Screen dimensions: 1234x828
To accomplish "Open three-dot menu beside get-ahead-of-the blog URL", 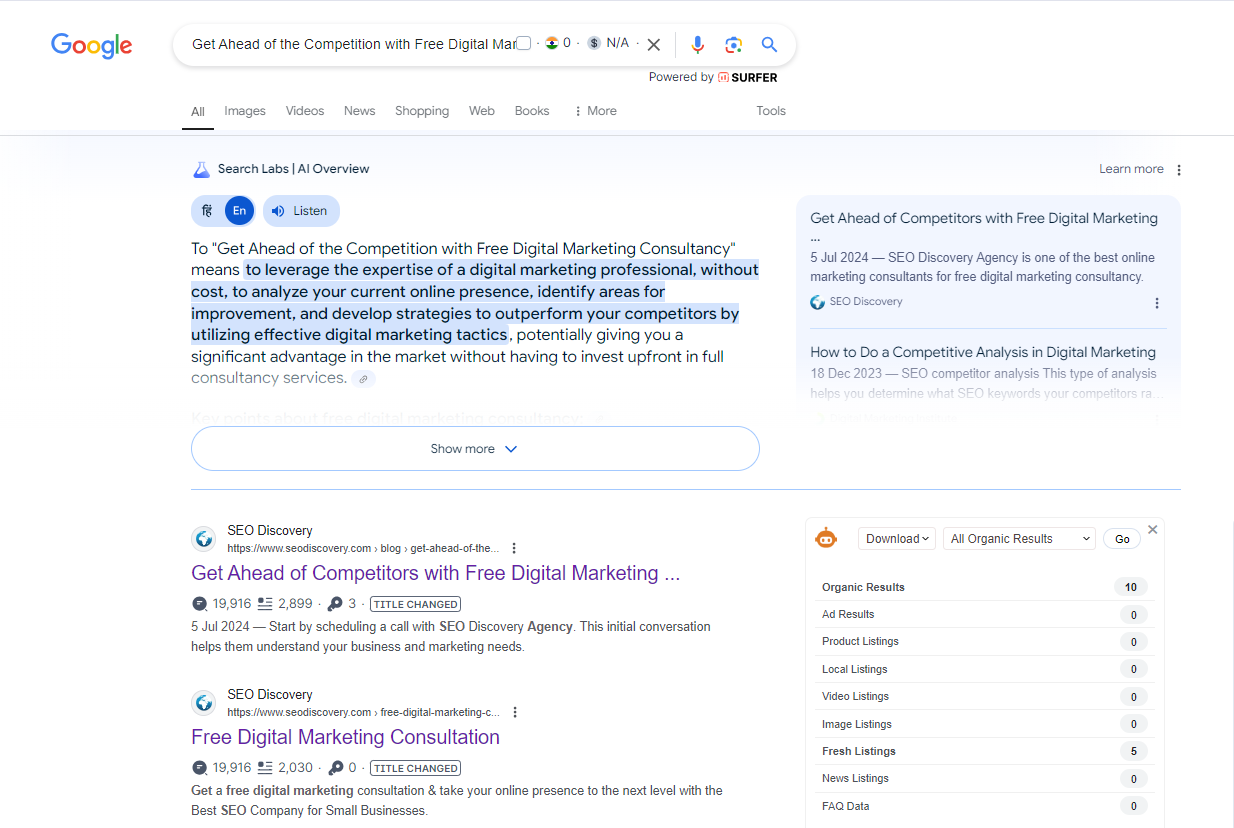I will [x=514, y=548].
